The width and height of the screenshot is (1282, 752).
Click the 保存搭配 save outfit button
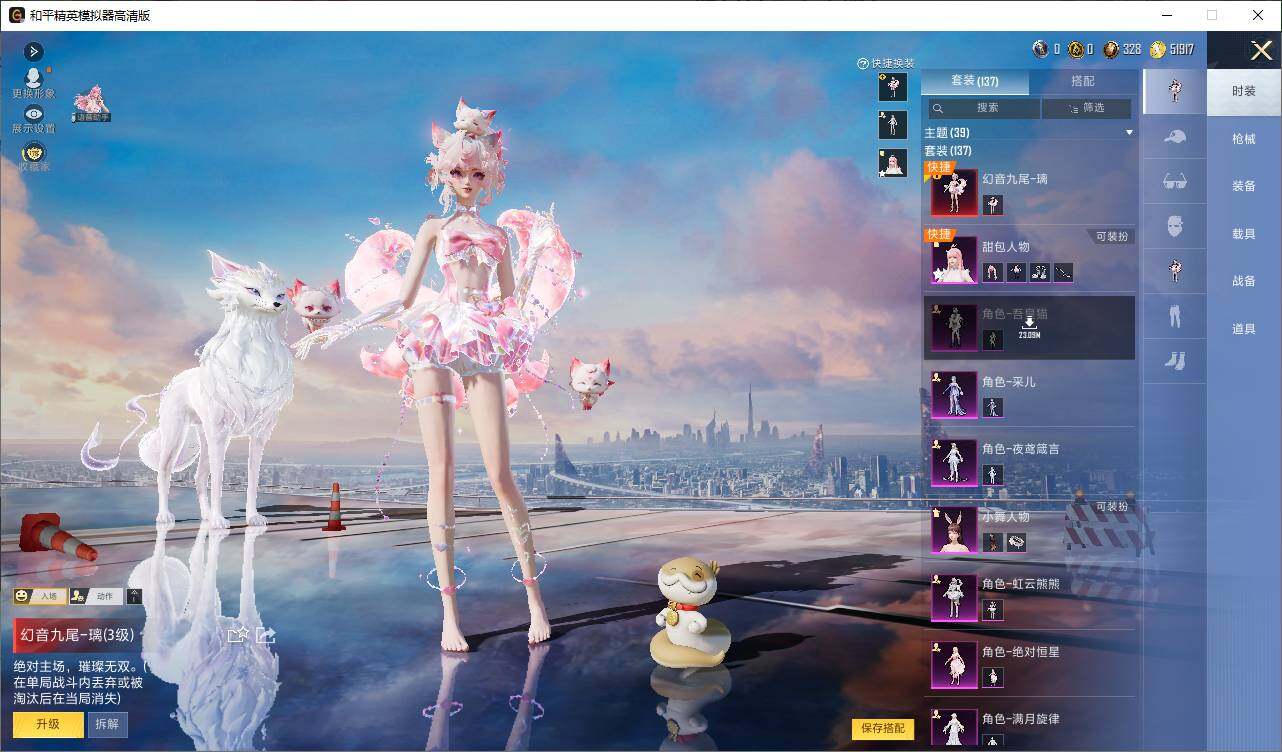point(883,728)
